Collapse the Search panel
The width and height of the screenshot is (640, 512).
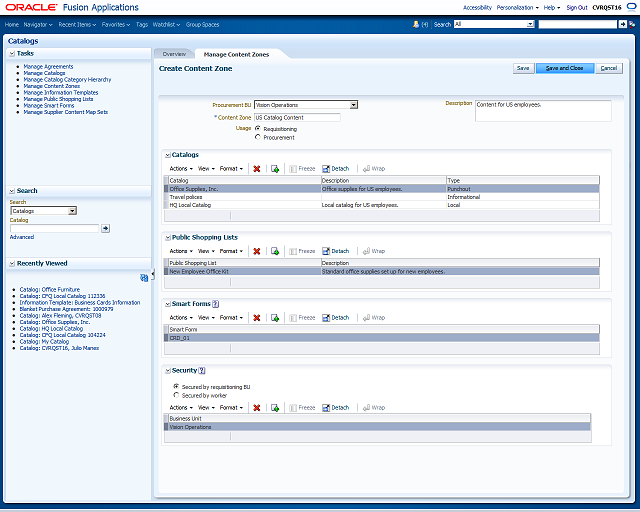(12, 191)
